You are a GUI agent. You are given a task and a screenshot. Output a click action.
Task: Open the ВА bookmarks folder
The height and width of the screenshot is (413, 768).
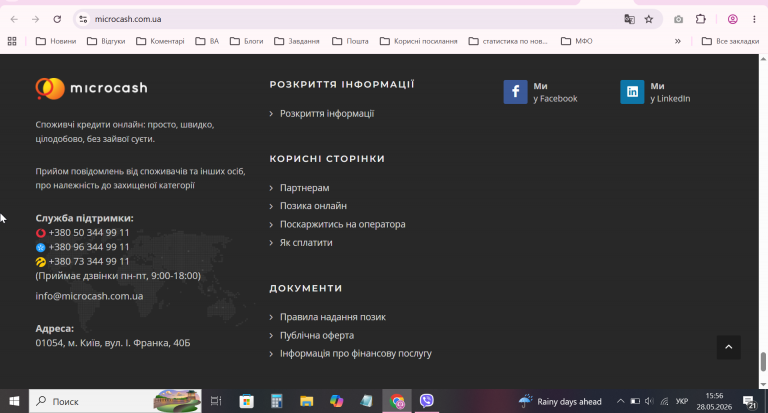[x=207, y=41]
